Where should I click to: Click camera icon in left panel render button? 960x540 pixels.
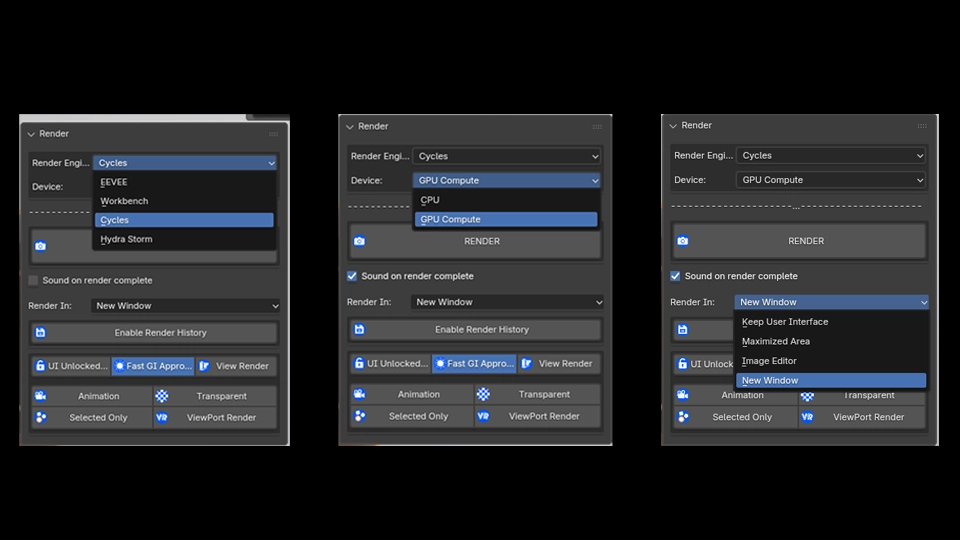[x=40, y=246]
